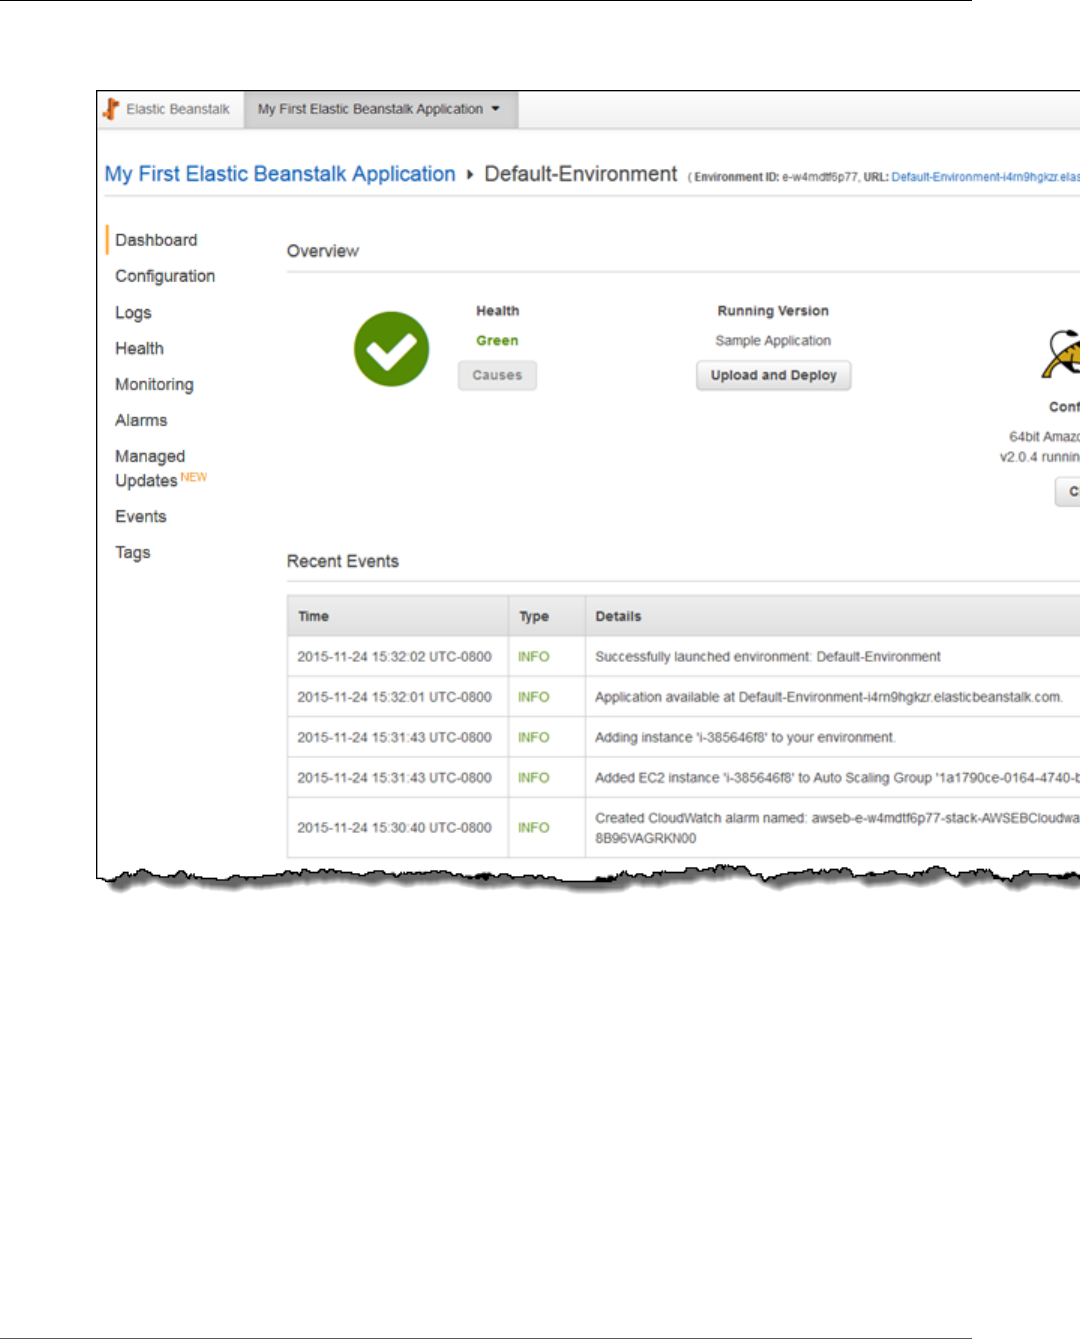The width and height of the screenshot is (1080, 1339).
Task: Open Logs in the sidebar
Action: pyautogui.click(x=133, y=313)
